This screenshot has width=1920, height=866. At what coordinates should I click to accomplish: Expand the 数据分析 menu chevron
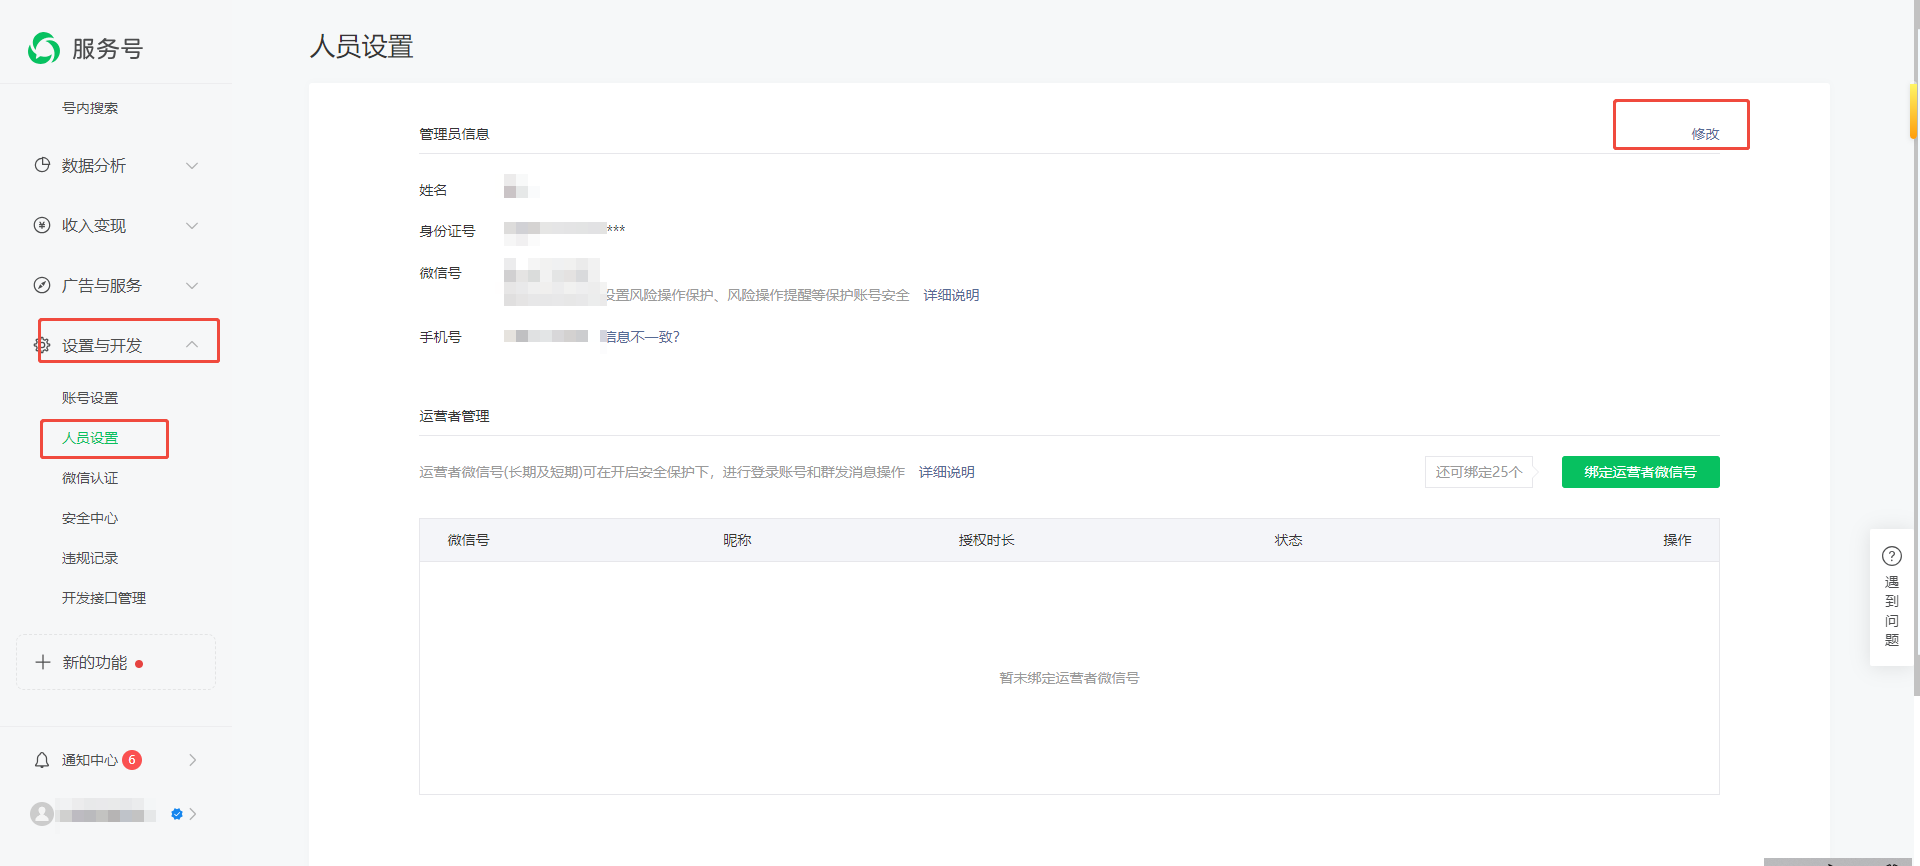pos(192,166)
